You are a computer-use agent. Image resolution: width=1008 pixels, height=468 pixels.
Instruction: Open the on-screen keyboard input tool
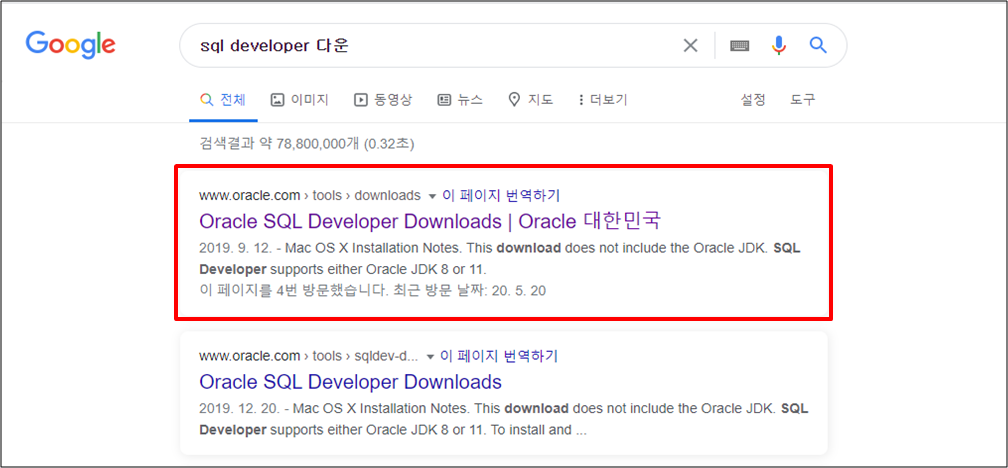tap(739, 46)
